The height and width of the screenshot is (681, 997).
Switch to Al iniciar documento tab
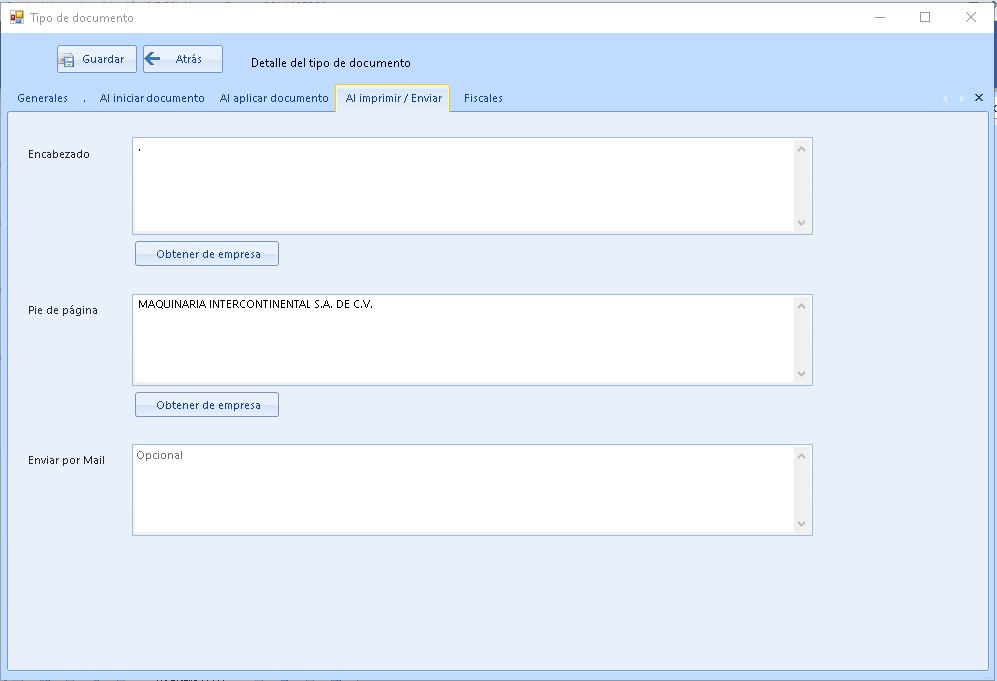pos(152,98)
